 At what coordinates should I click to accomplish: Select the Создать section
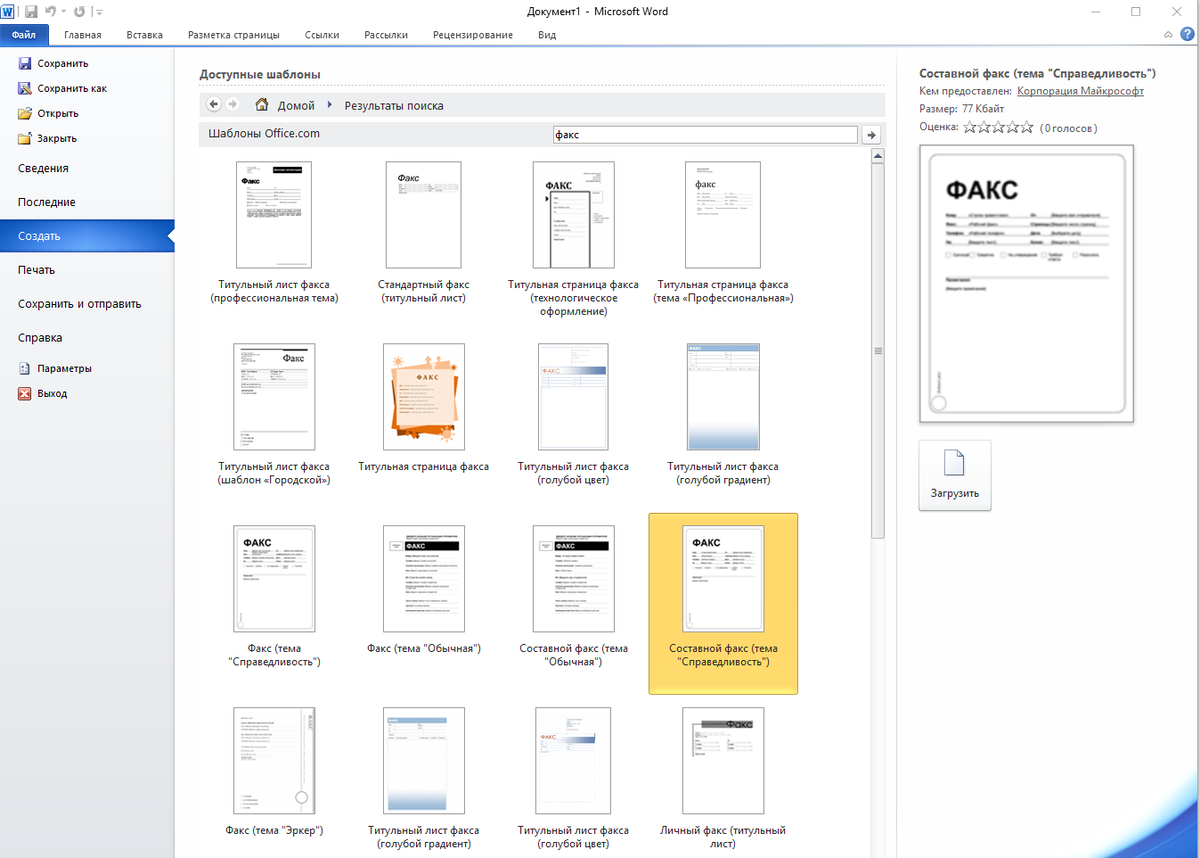pos(87,236)
